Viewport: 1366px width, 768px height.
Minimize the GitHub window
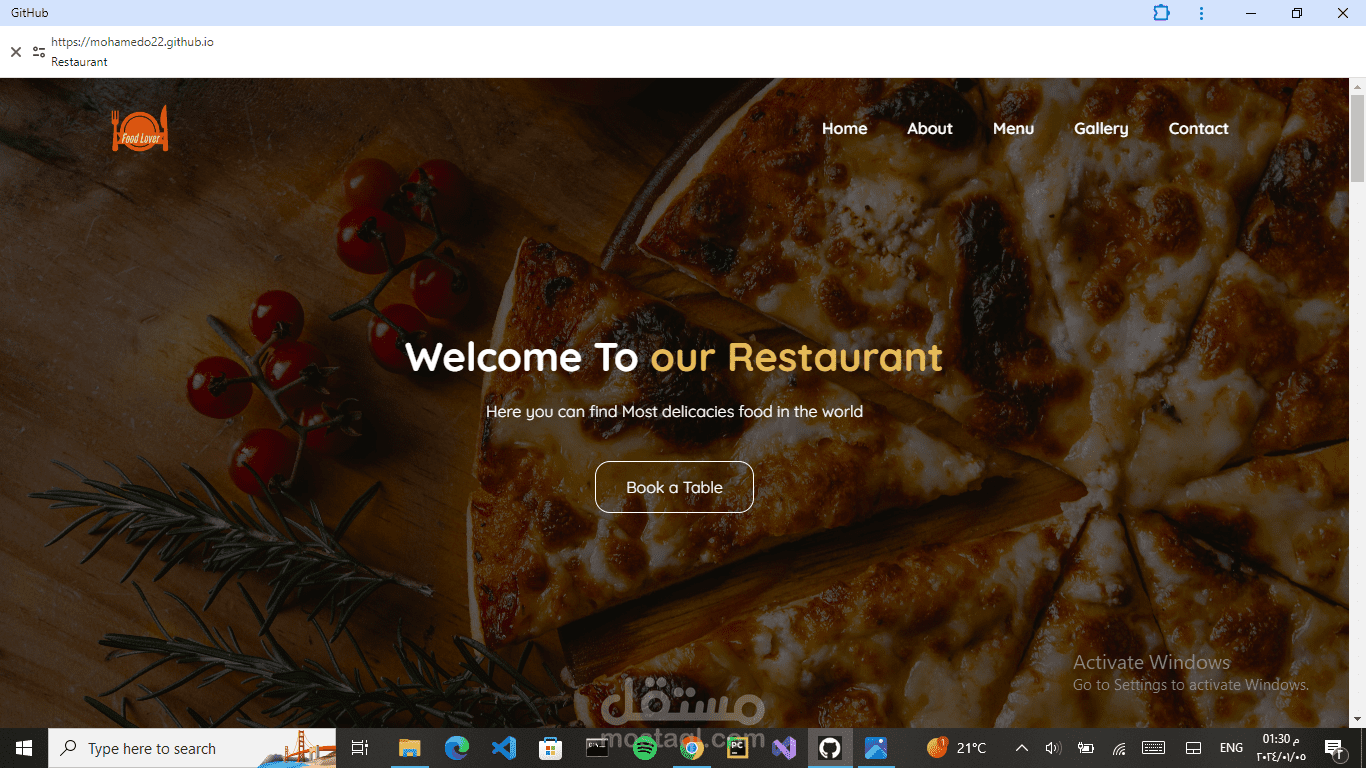(1251, 13)
